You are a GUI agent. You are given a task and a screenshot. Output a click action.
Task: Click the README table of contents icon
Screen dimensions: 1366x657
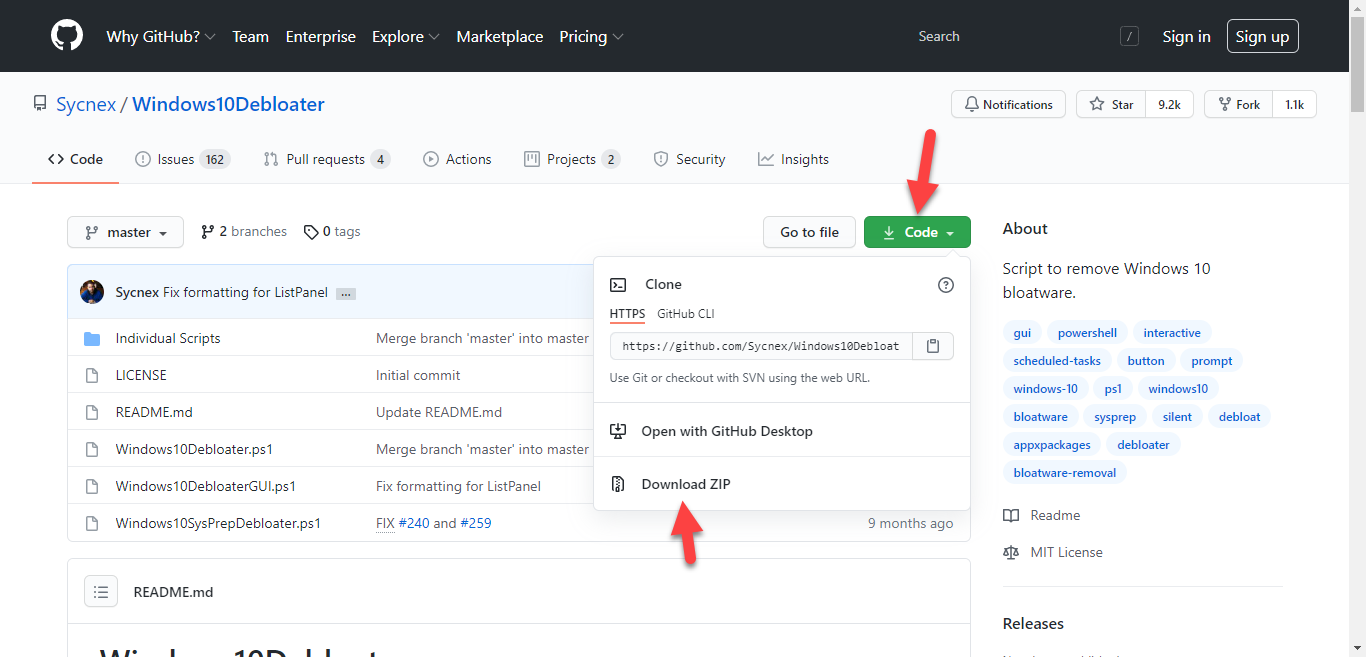(101, 592)
